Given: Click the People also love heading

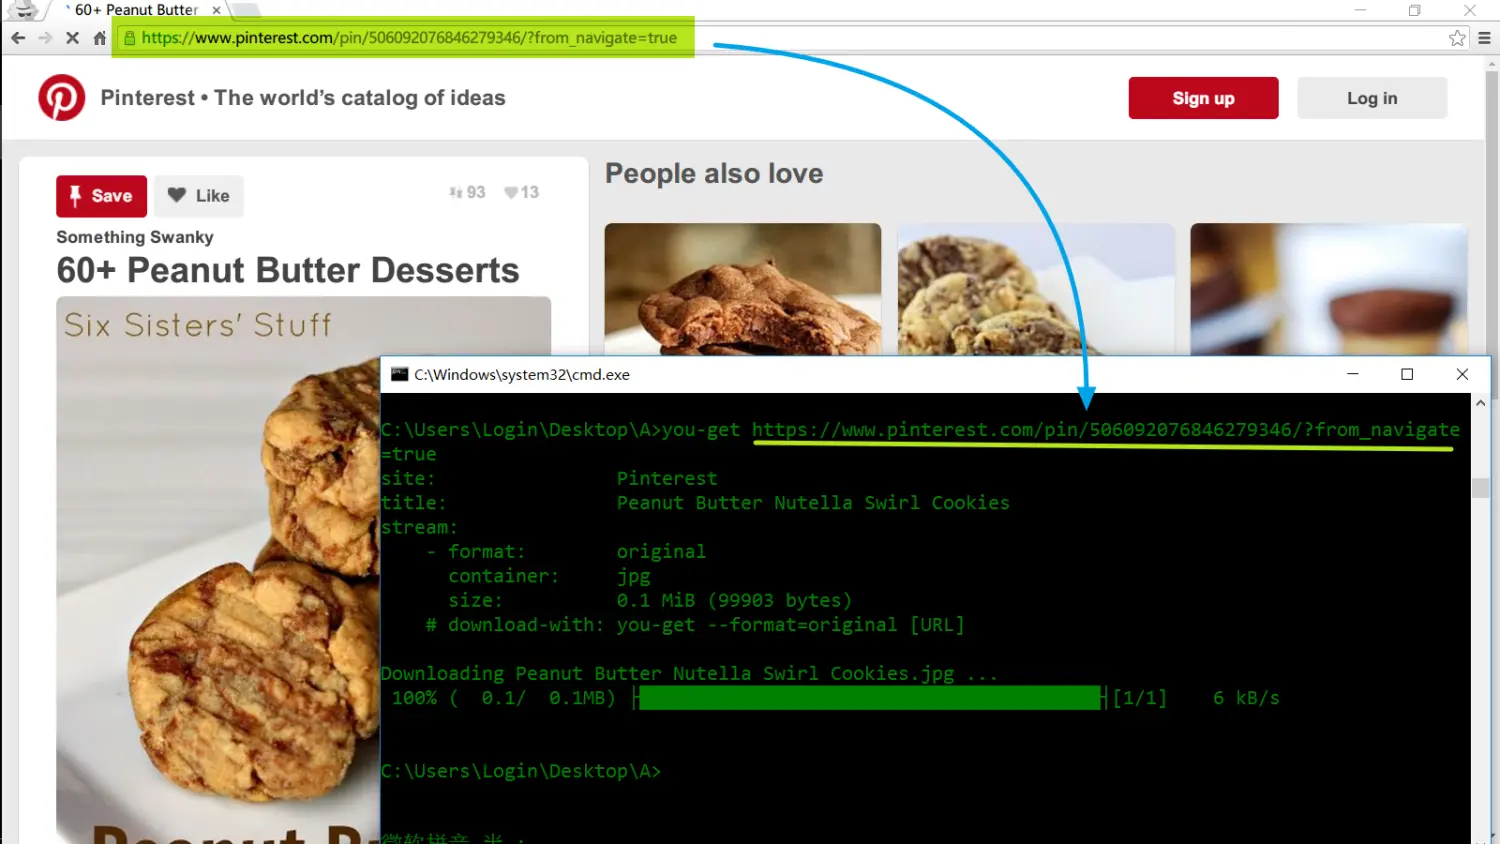Looking at the screenshot, I should pos(714,173).
